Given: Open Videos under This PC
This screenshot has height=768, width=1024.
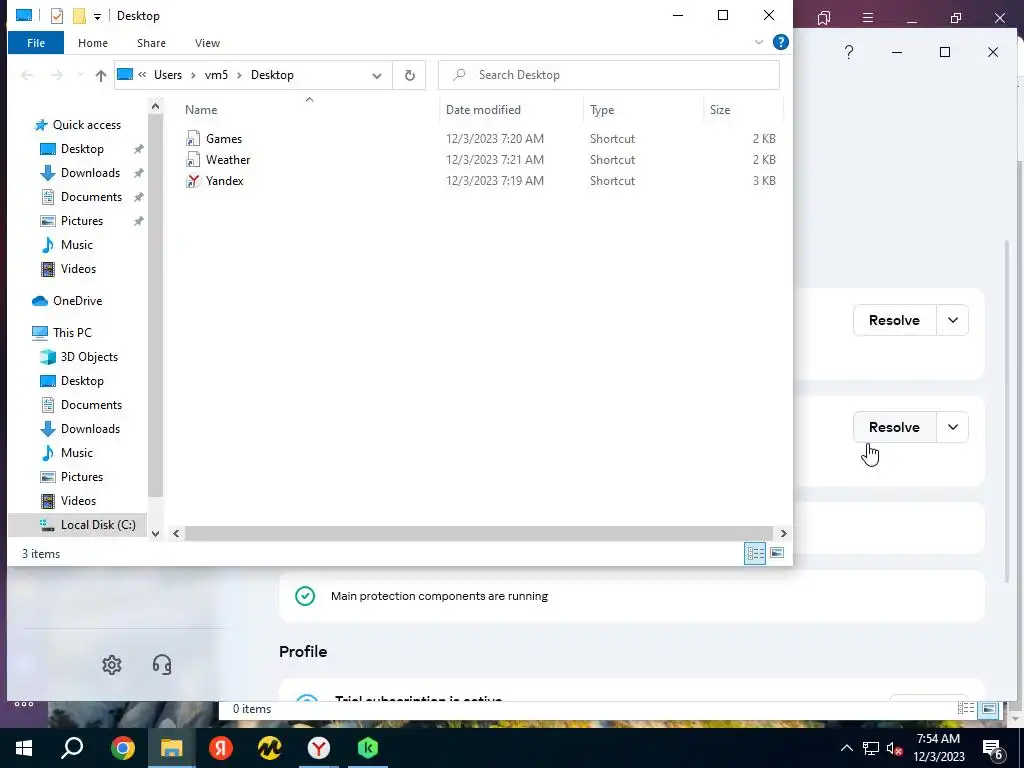Looking at the screenshot, I should point(78,501).
